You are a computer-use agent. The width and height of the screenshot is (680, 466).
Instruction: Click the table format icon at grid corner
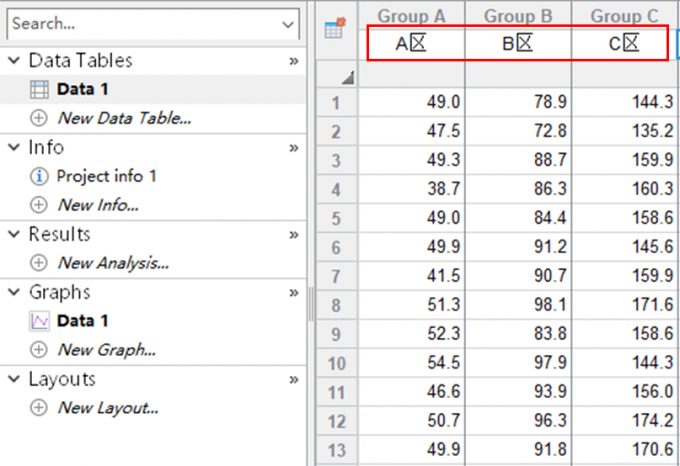pyautogui.click(x=336, y=30)
